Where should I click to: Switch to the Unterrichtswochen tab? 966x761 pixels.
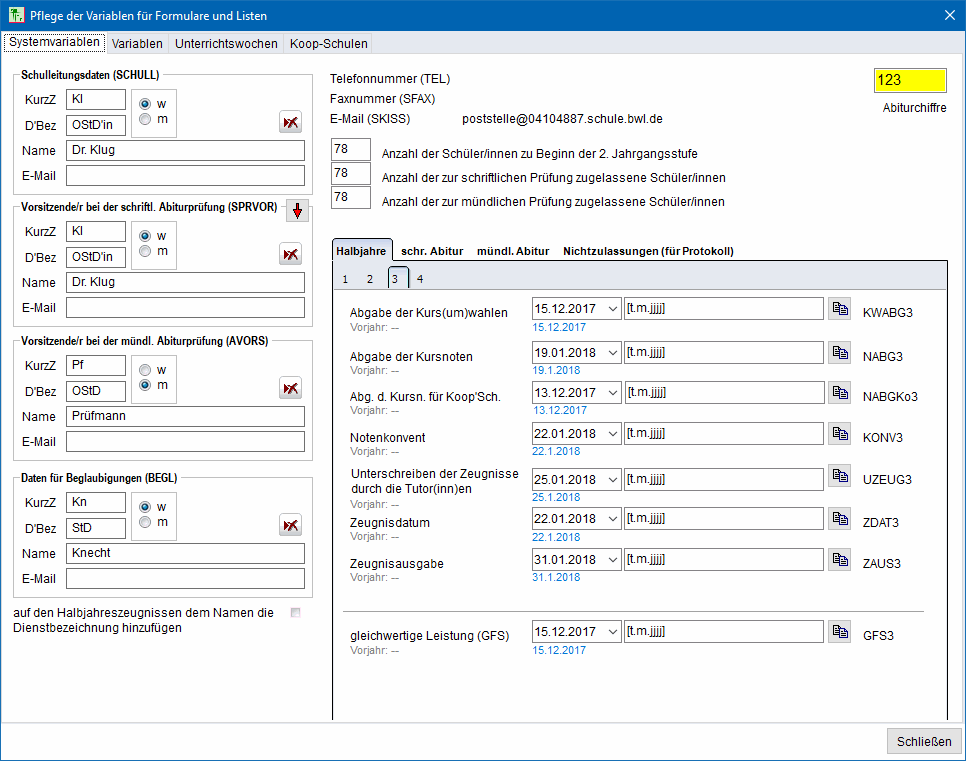pos(226,43)
